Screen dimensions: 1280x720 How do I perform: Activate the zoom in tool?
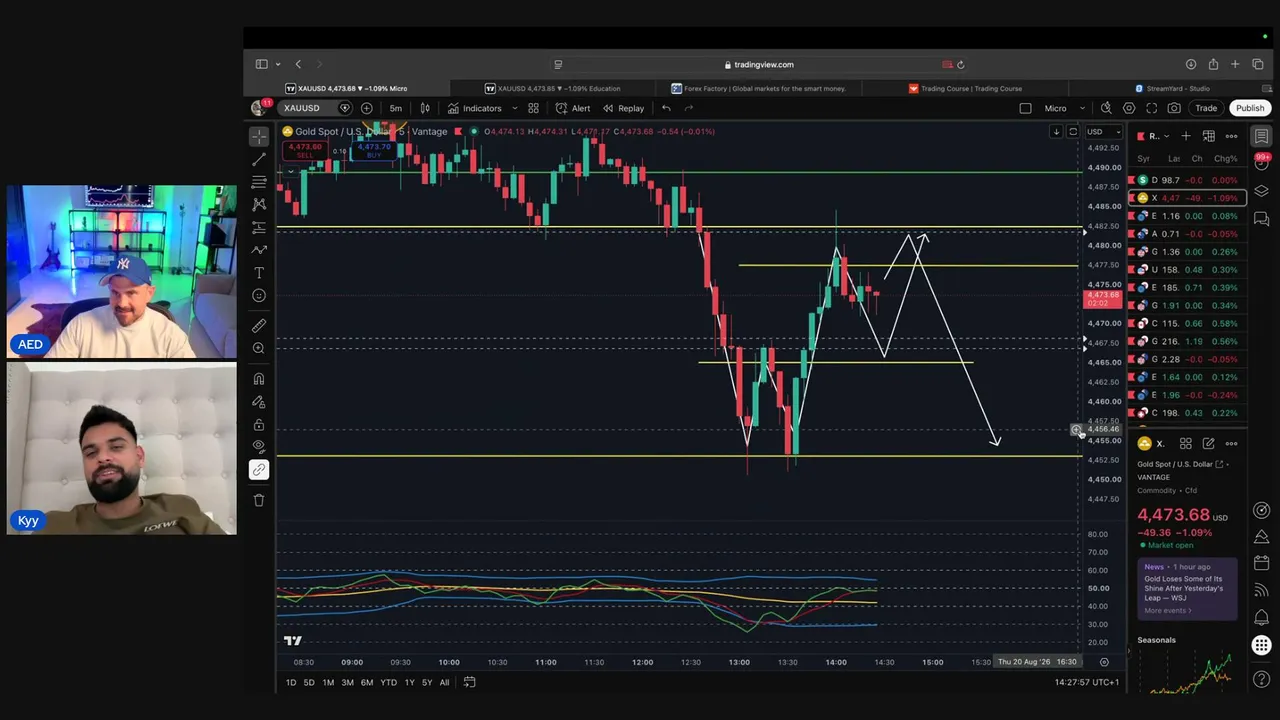[x=259, y=348]
